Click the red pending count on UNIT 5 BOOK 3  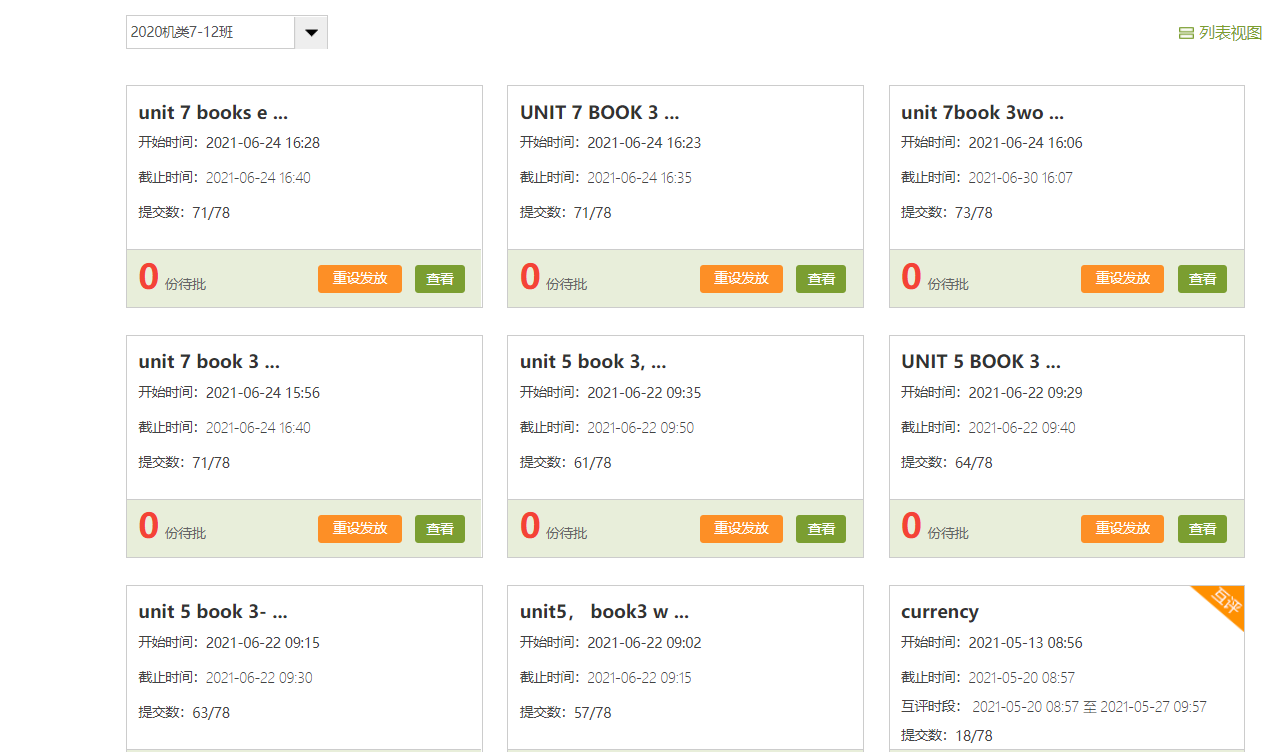911,526
